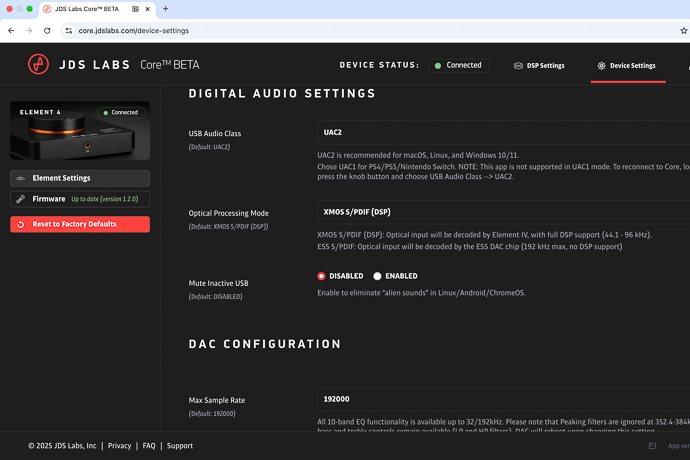Screen dimensions: 690x460
Task: Select the DISABLED option for Mute Inactive USB
Action: [321, 276]
